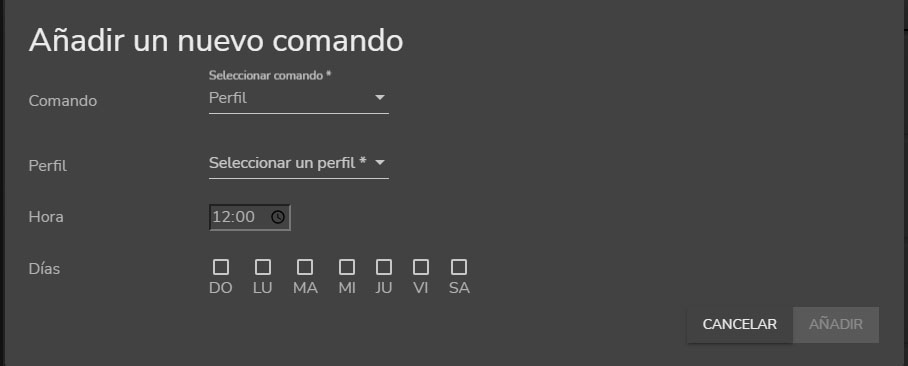The height and width of the screenshot is (366, 908).
Task: Click the selected 'Perfil' value in Comando dropdown
Action: click(228, 98)
